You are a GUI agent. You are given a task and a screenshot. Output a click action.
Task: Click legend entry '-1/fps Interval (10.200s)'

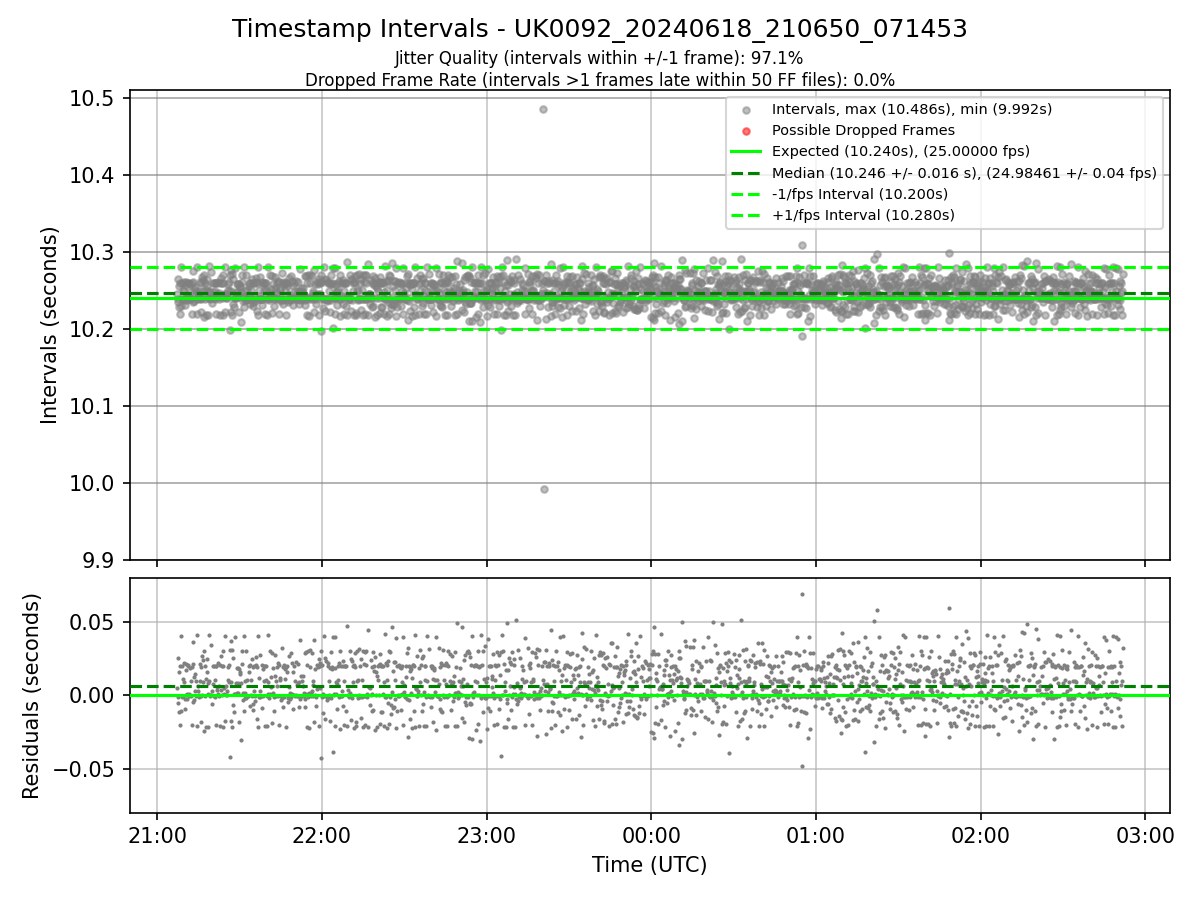(x=860, y=194)
